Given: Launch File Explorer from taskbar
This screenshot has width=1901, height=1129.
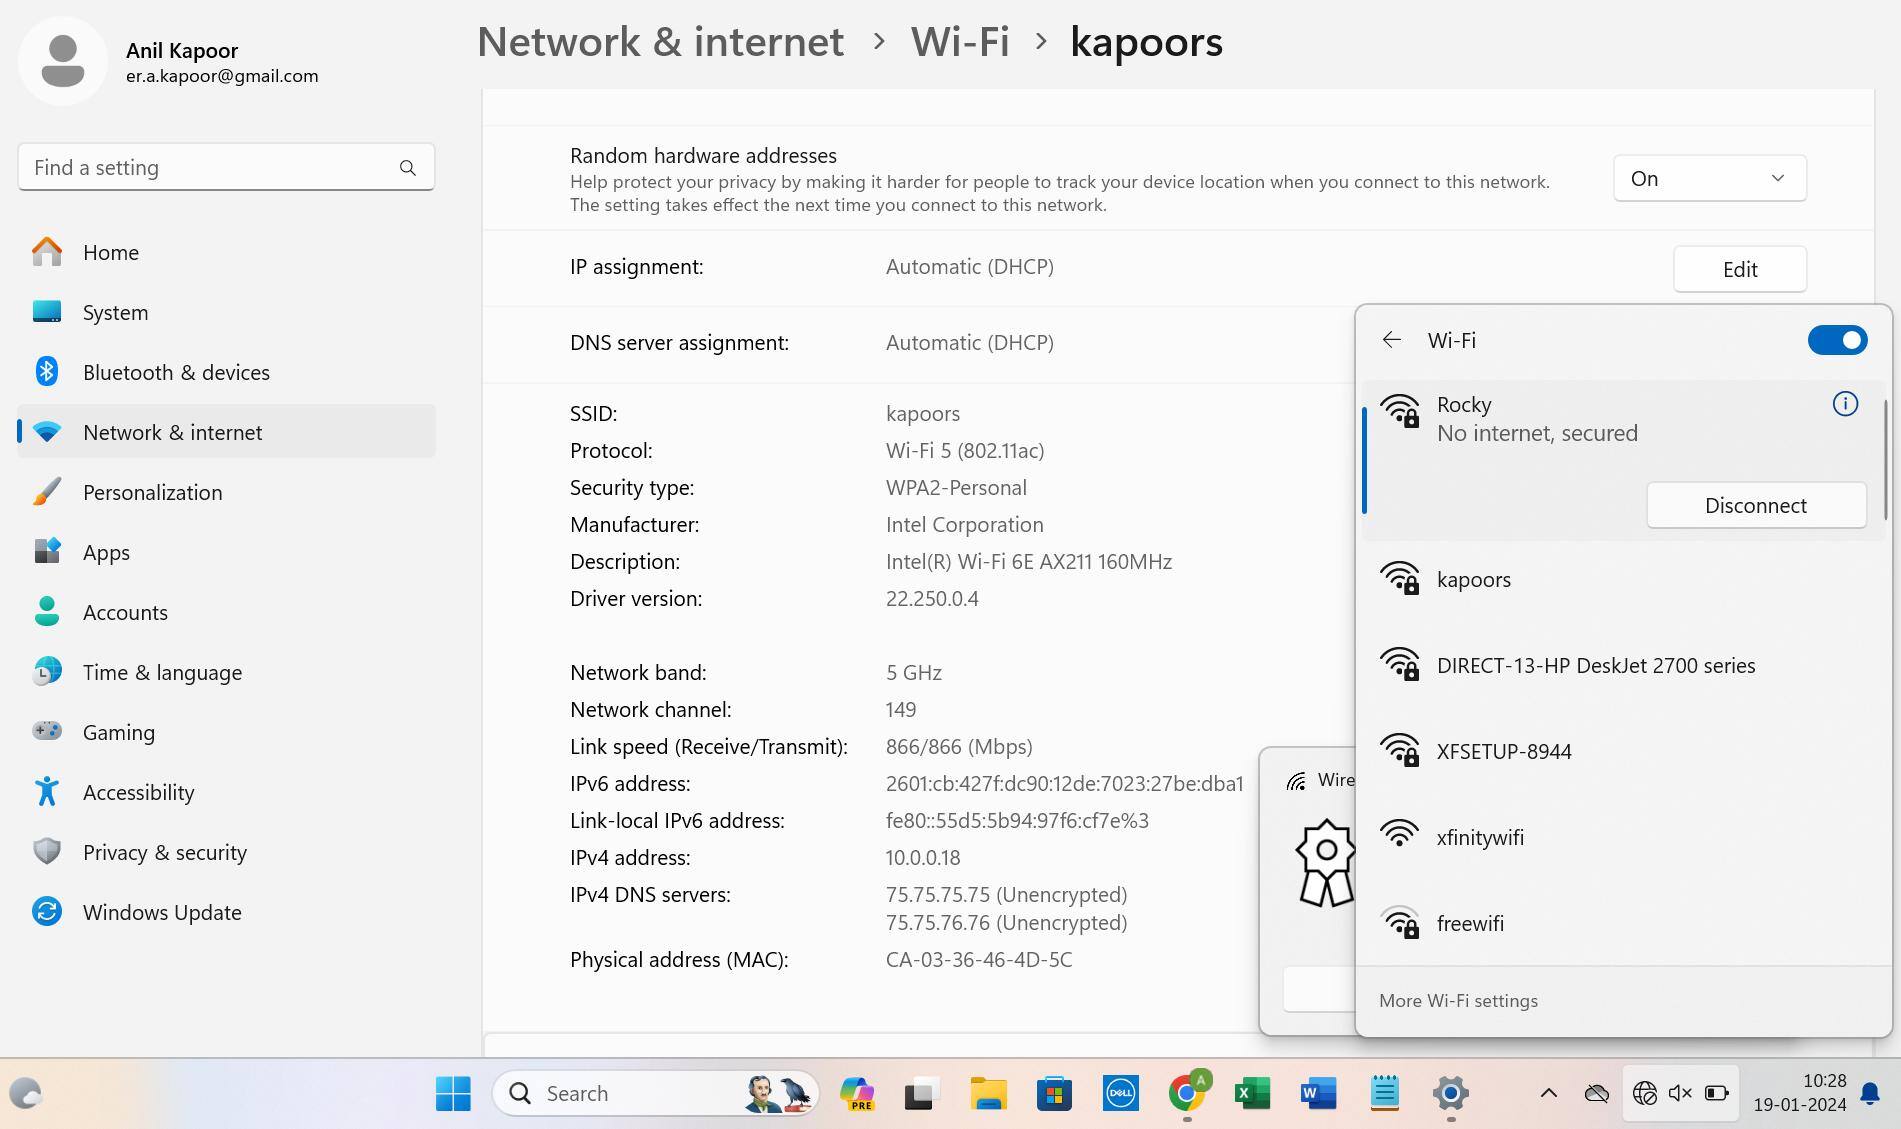Looking at the screenshot, I should tap(988, 1093).
